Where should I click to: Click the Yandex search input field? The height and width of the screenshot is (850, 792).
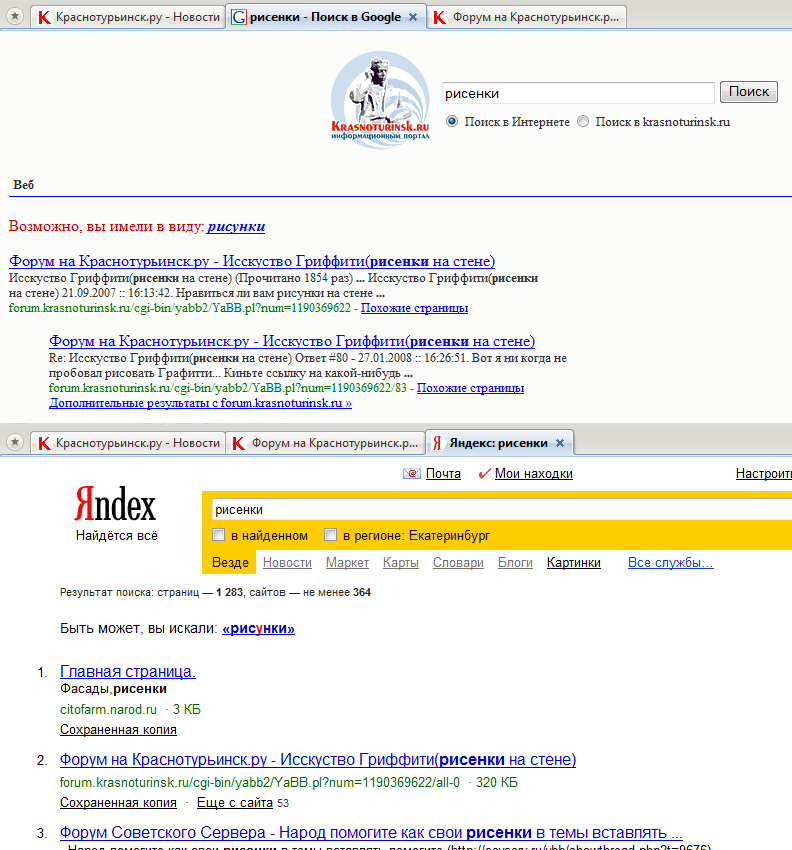point(501,510)
